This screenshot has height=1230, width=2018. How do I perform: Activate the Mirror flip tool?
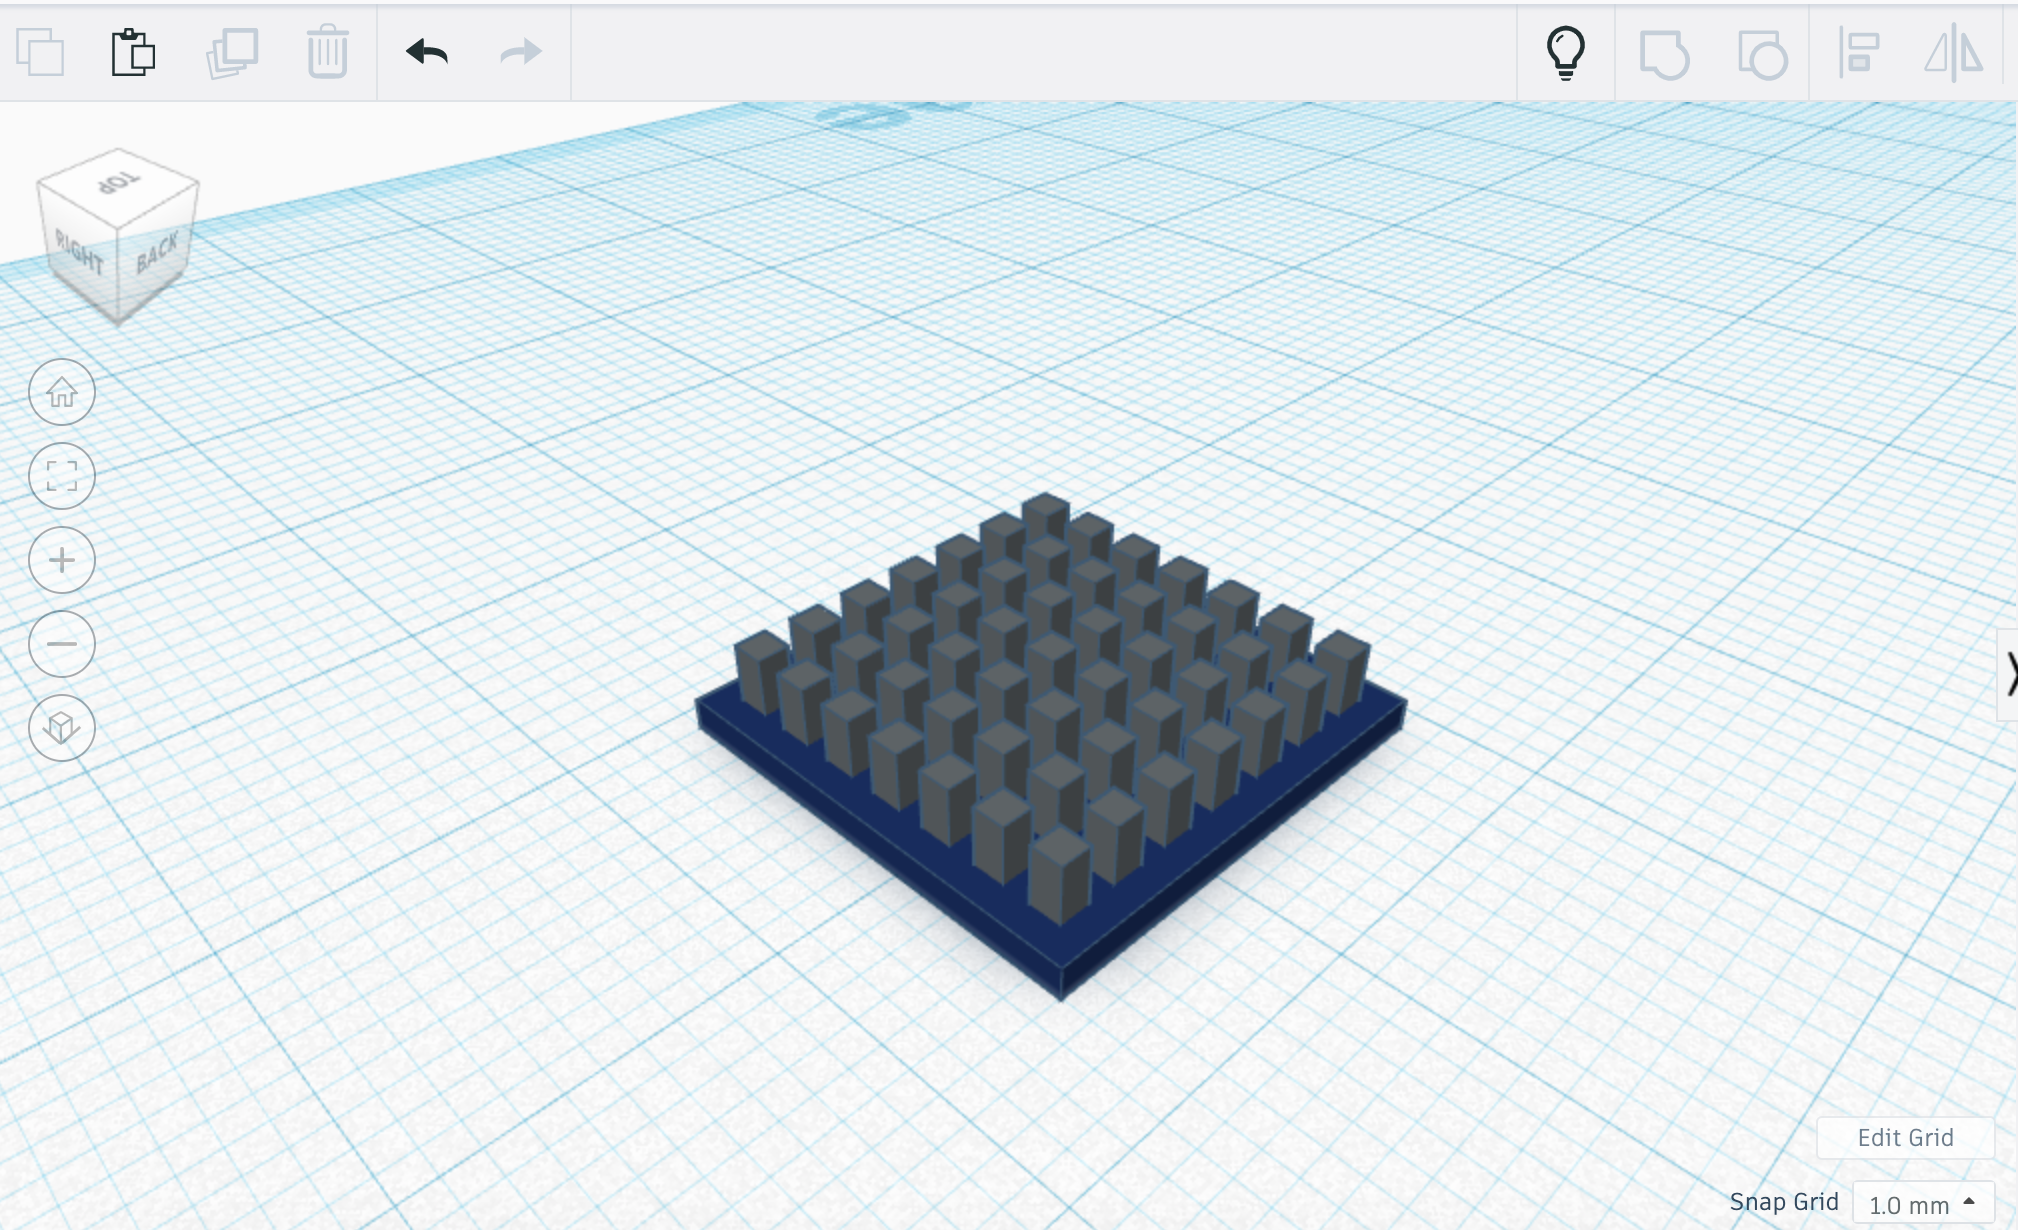pos(1954,52)
